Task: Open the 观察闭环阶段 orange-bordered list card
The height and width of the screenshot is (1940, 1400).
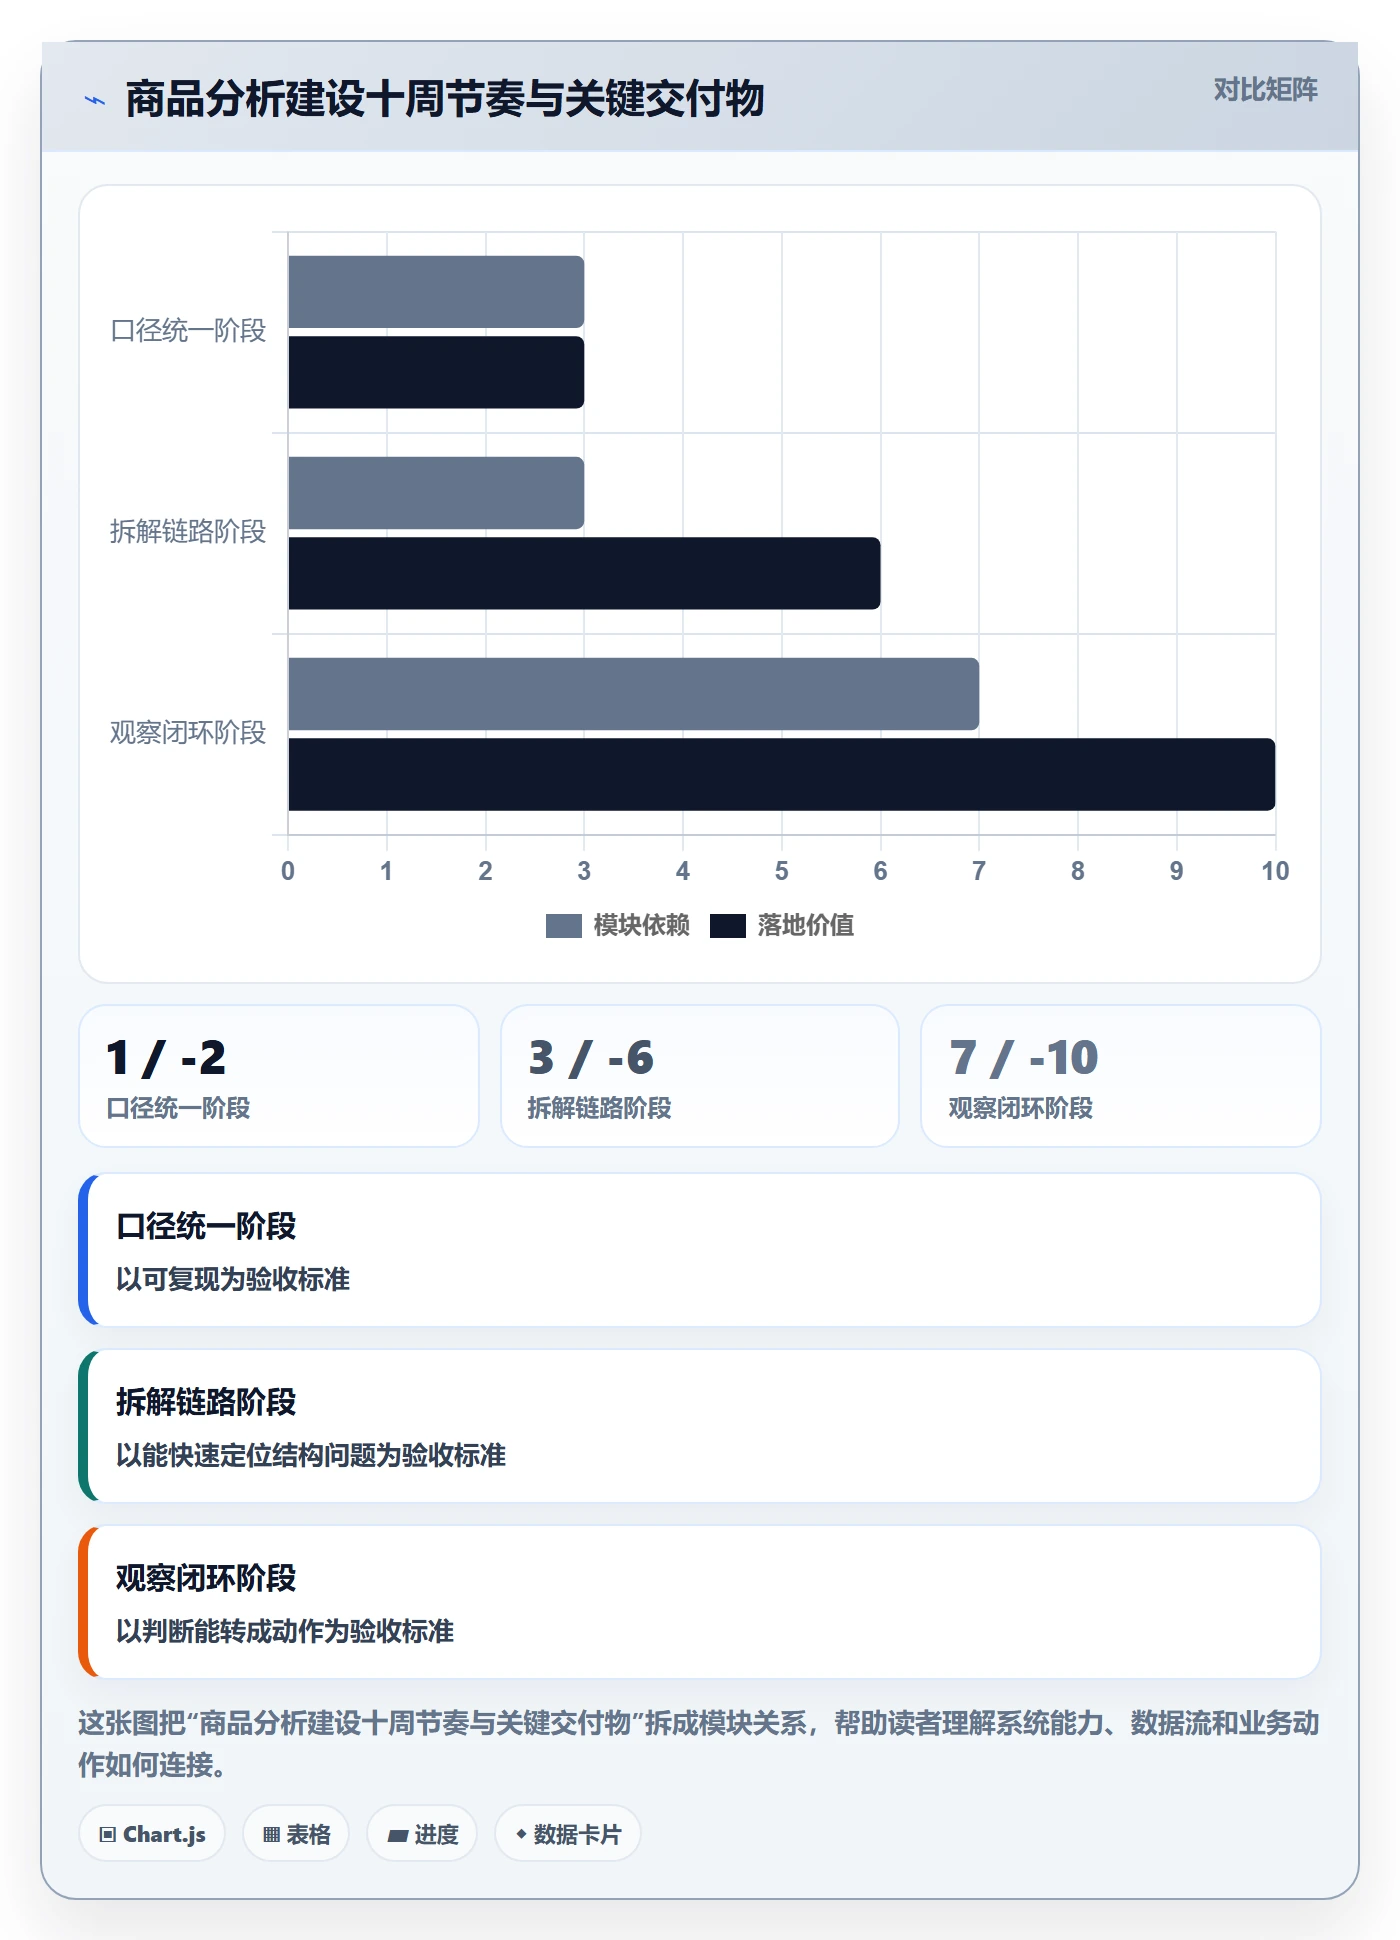Action: [x=700, y=1602]
